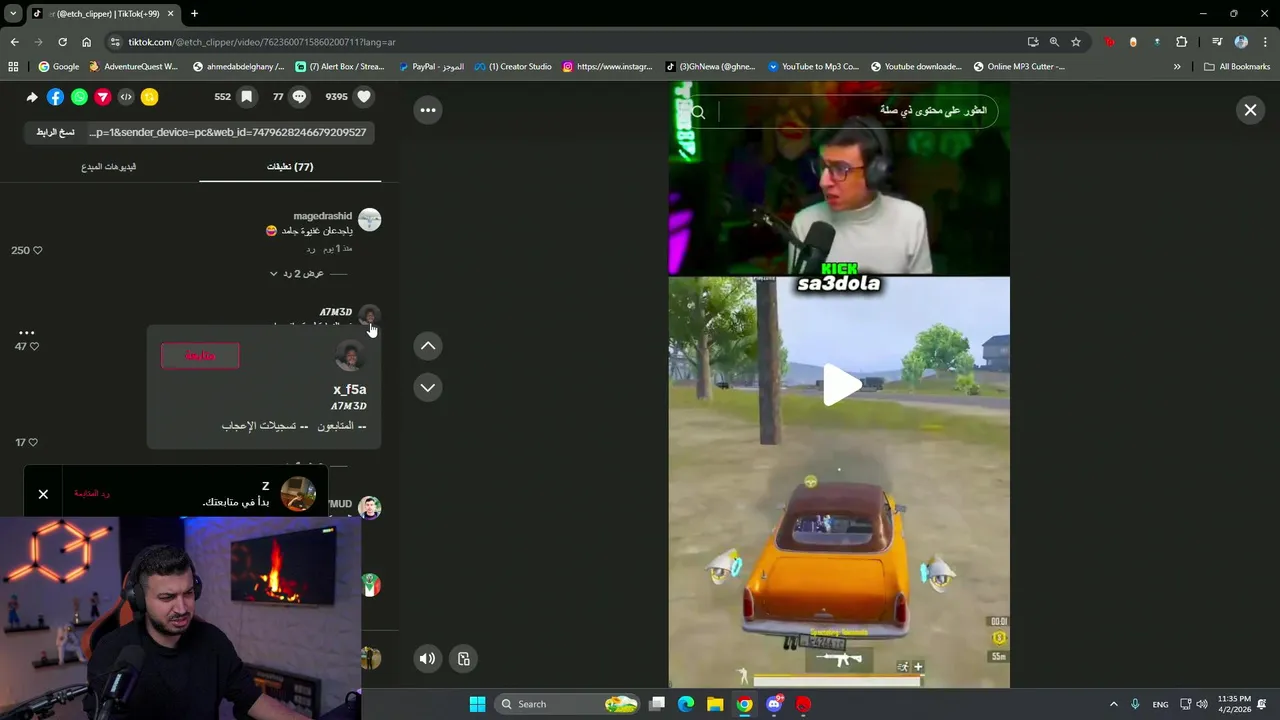
Task: Close the TikTok video viewer
Action: coord(1250,110)
